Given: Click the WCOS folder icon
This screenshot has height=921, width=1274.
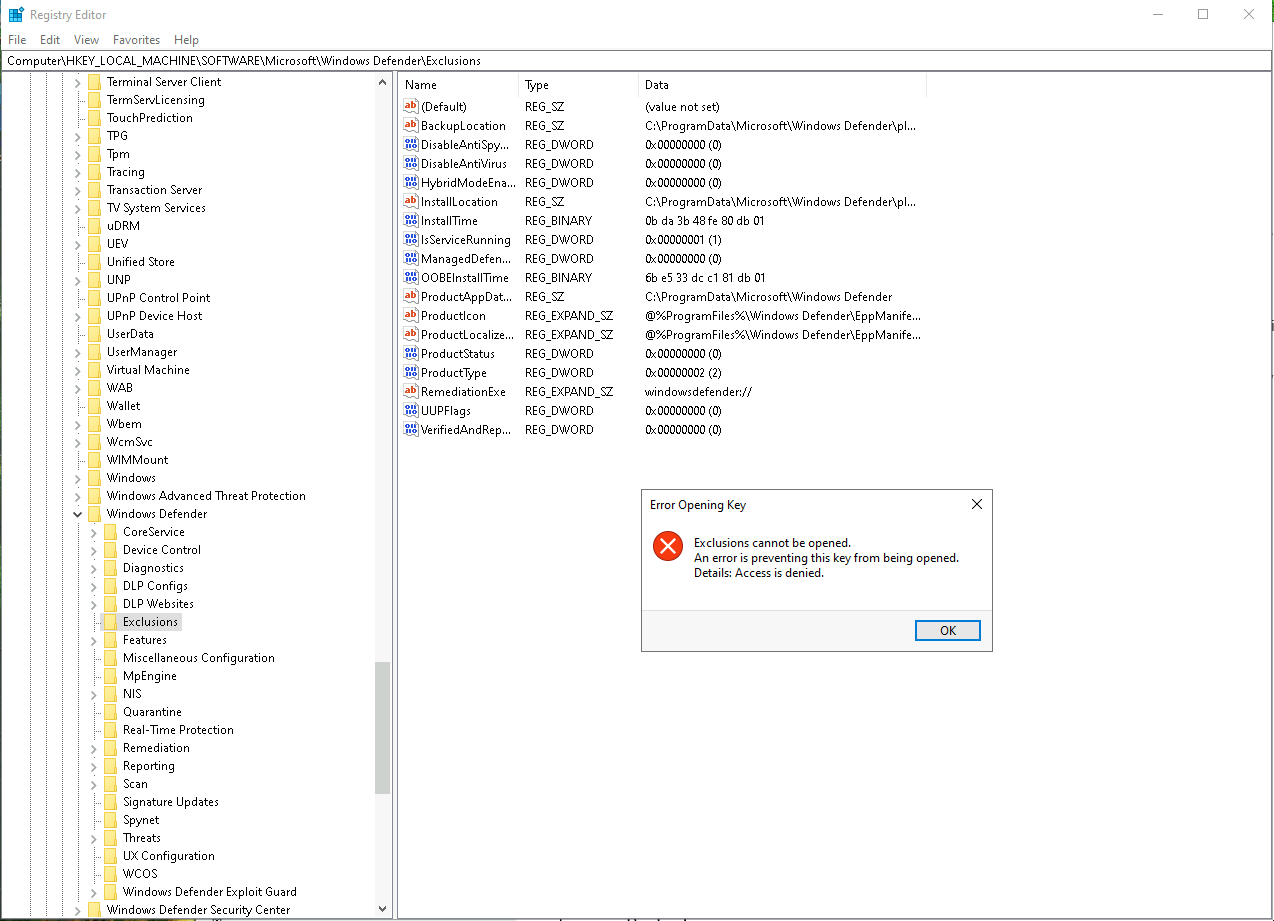Looking at the screenshot, I should 110,874.
